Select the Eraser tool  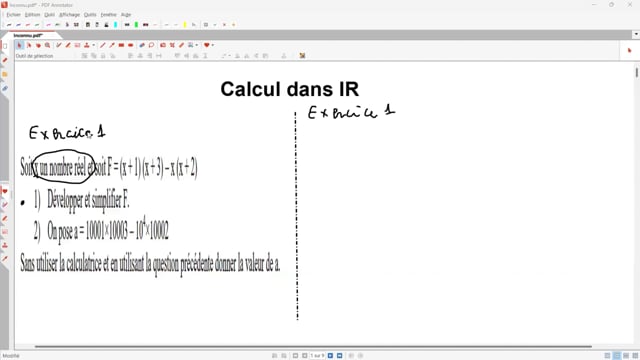[x=142, y=45]
